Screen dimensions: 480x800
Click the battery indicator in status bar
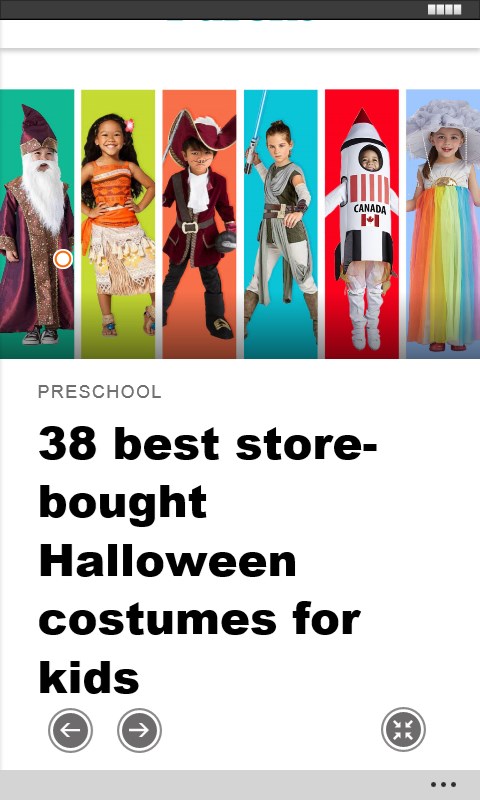pyautogui.click(x=444, y=10)
